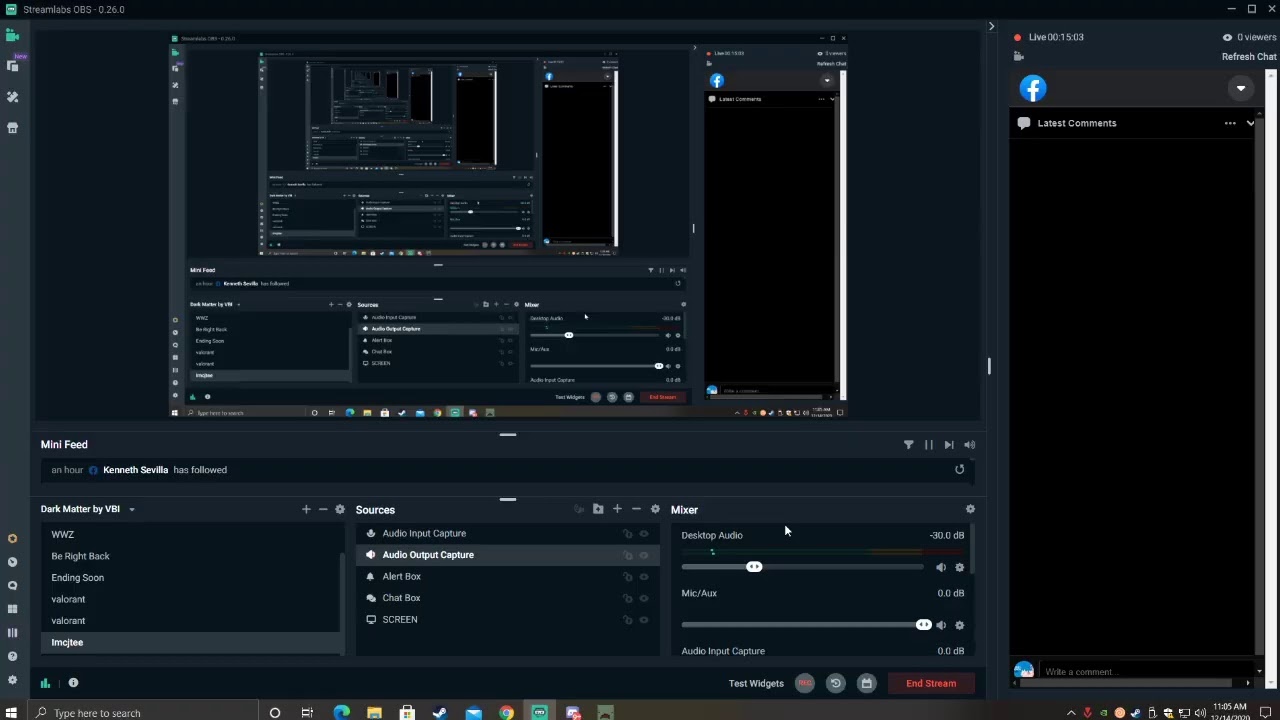Click the Facebook page icon in chat
Image resolution: width=1280 pixels, height=720 pixels.
tap(1033, 88)
